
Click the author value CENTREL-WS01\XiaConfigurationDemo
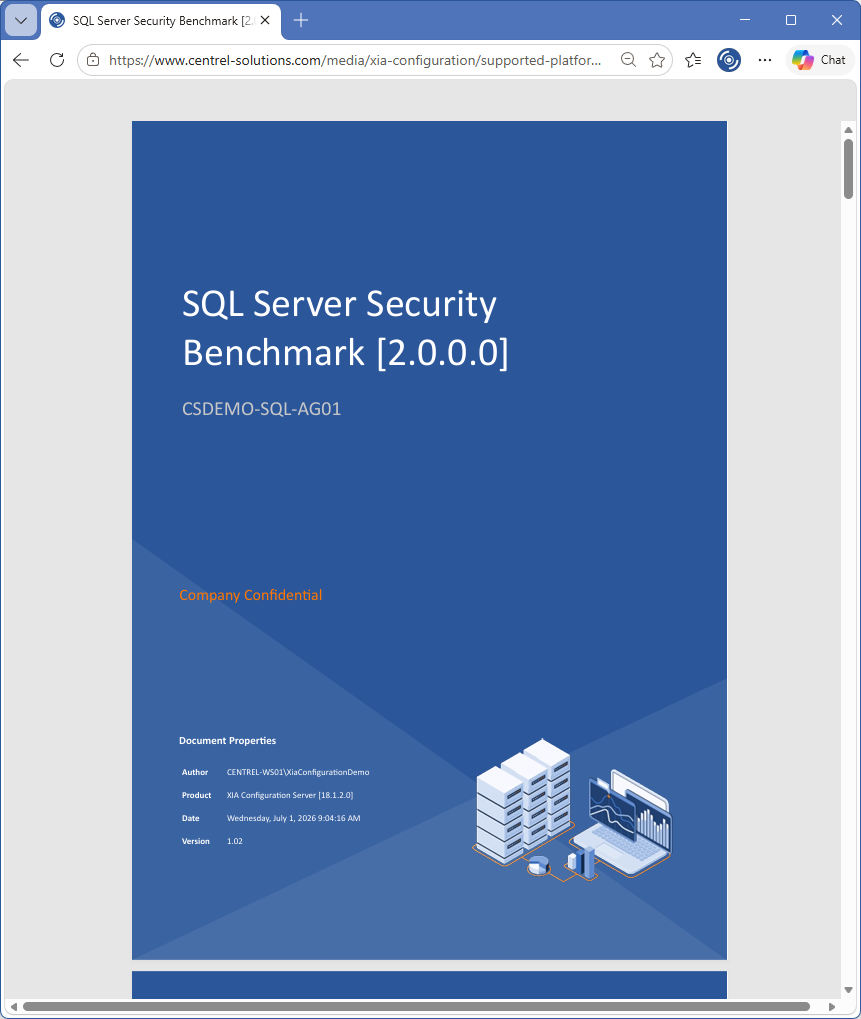[x=298, y=772]
